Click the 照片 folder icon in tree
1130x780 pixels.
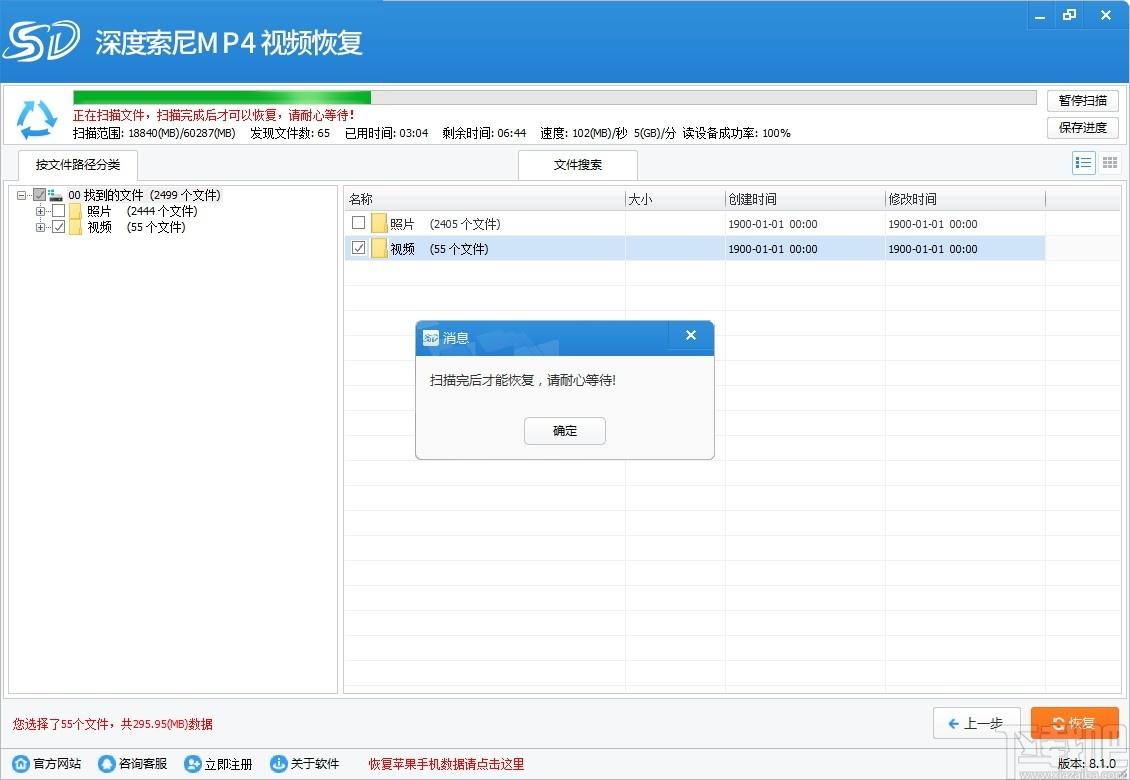click(x=76, y=211)
